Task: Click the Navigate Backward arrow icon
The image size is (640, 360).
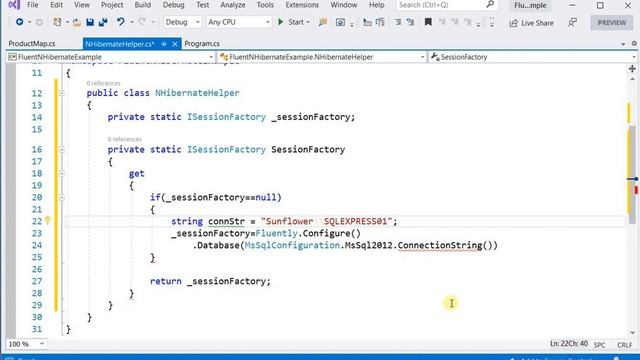Action: coord(19,22)
